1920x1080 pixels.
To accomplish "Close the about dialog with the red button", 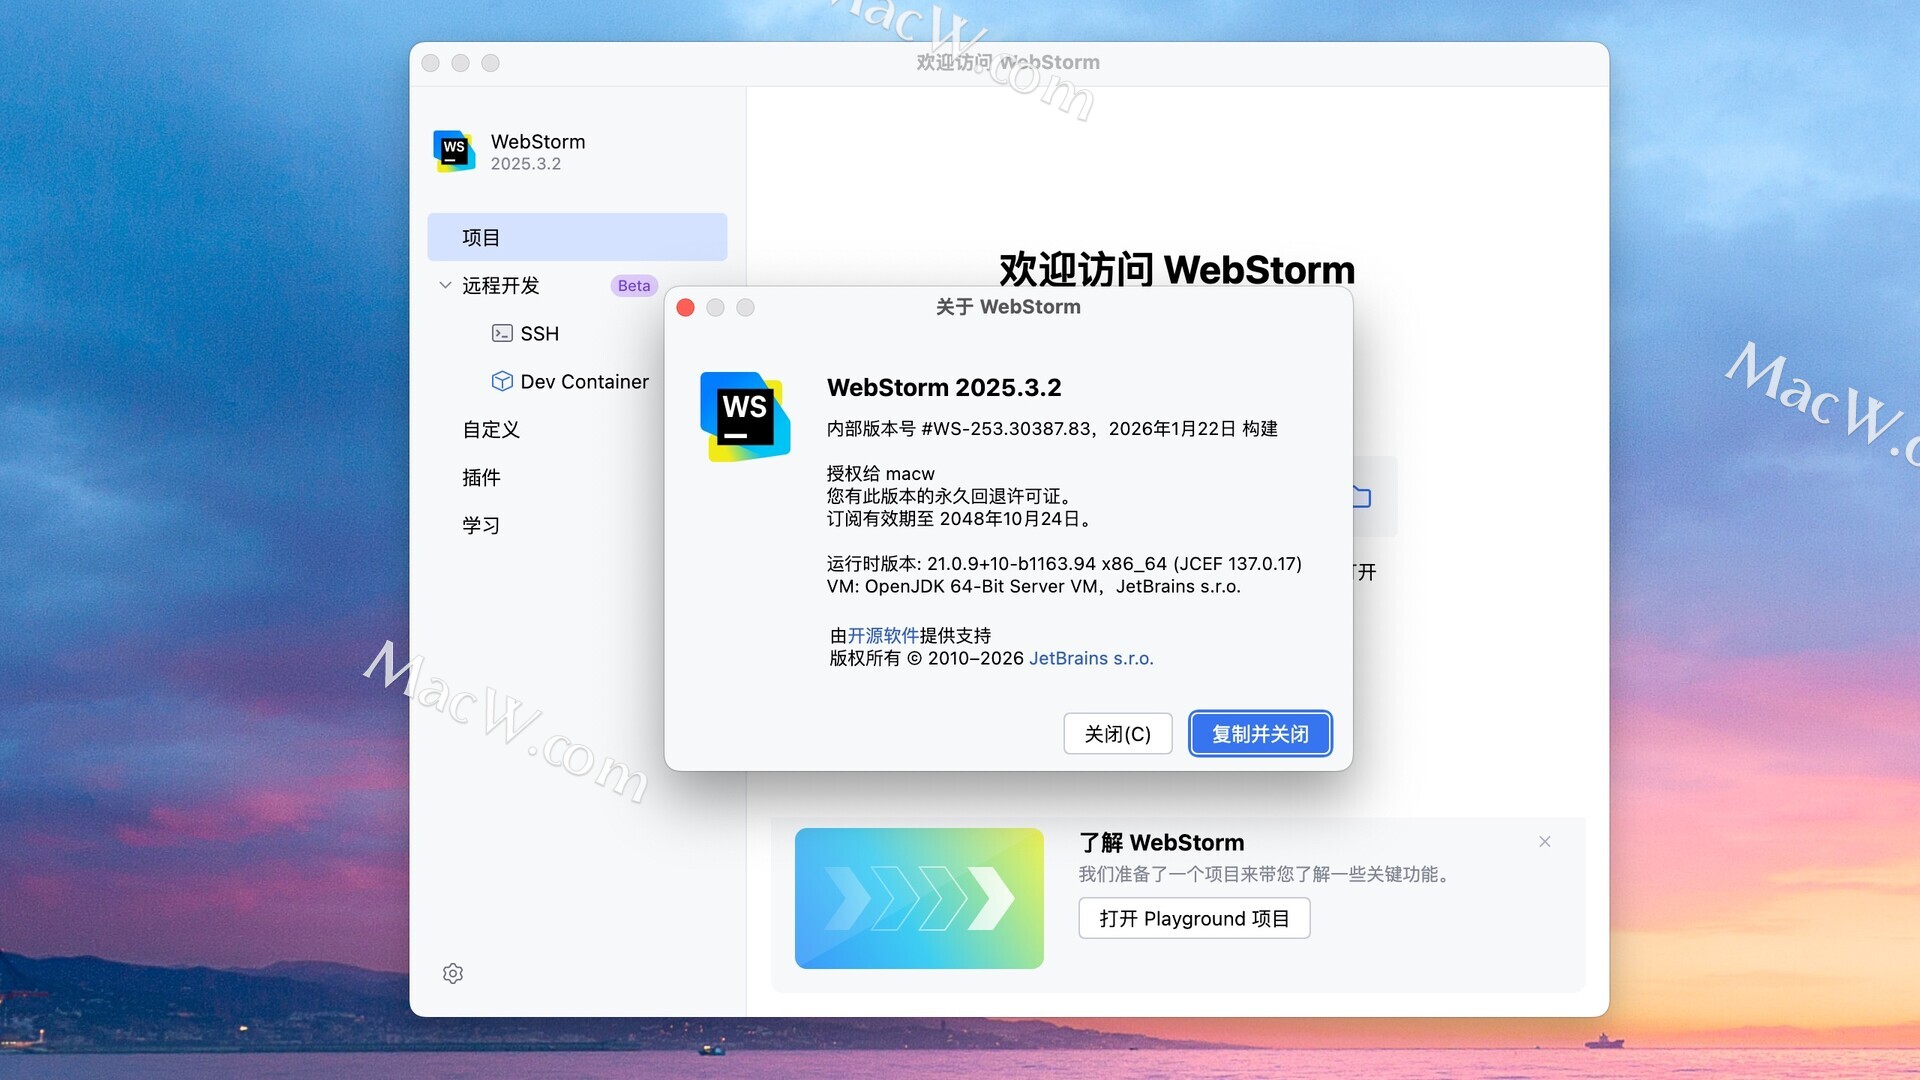I will pyautogui.click(x=685, y=307).
